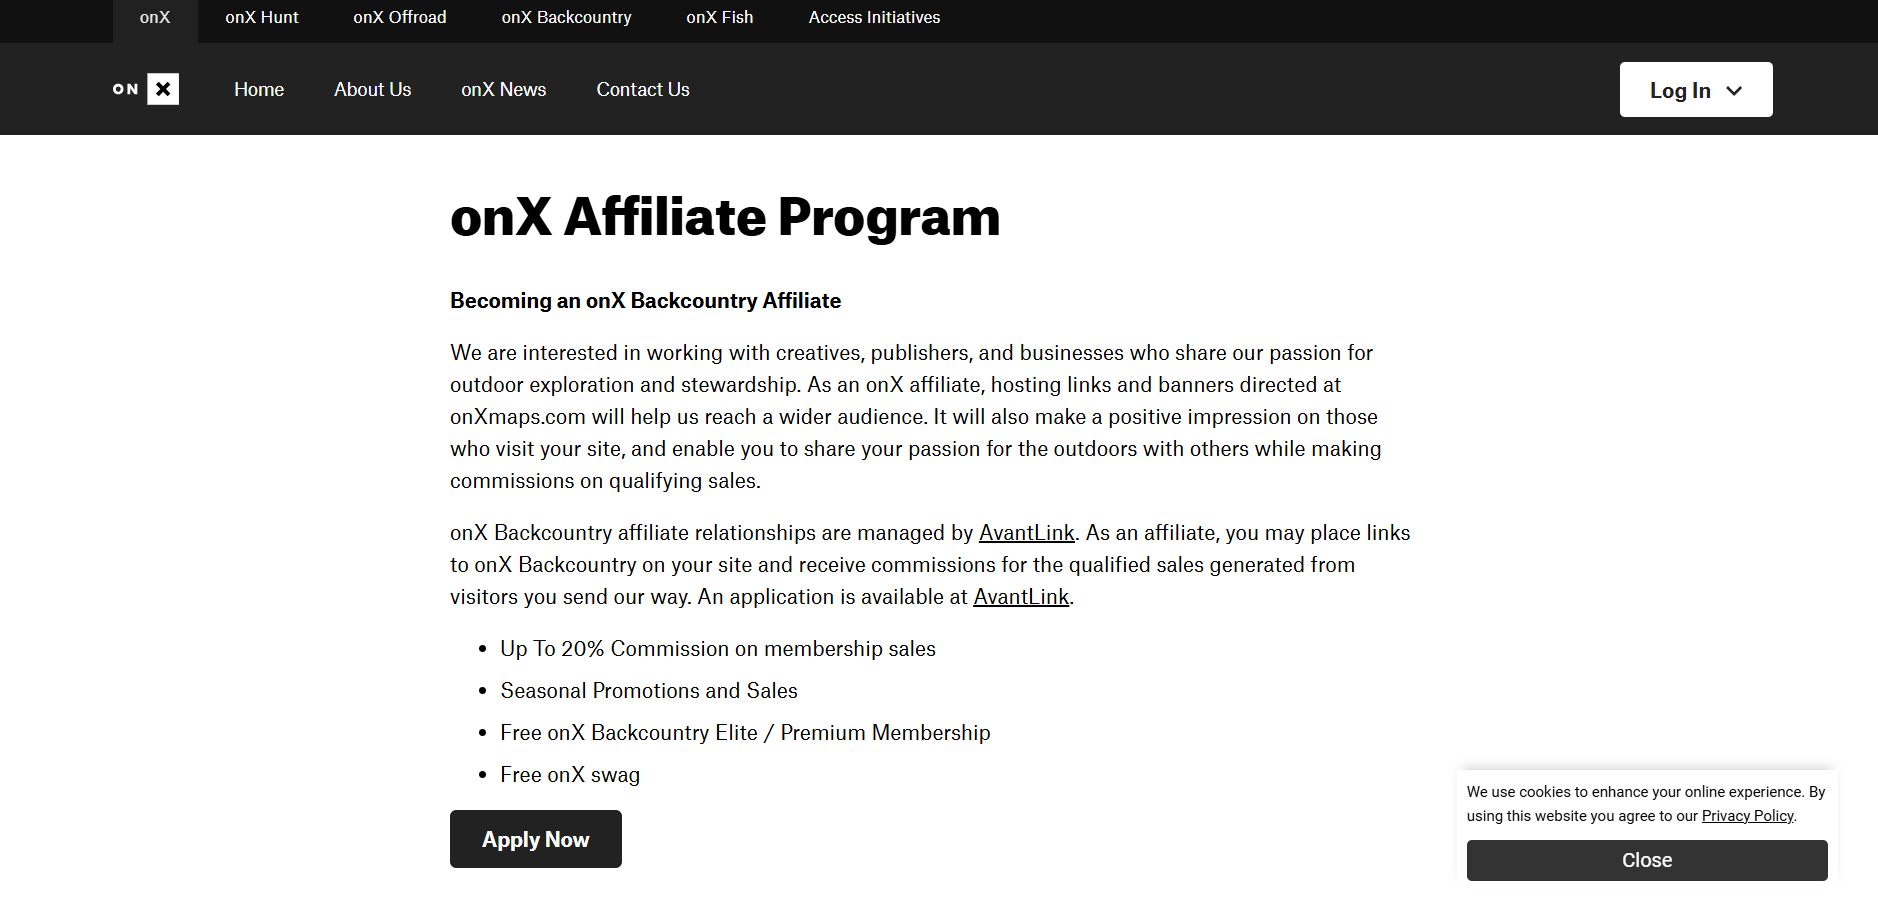Click the Log In button label
Screen dimensions: 1878x906
[1680, 91]
